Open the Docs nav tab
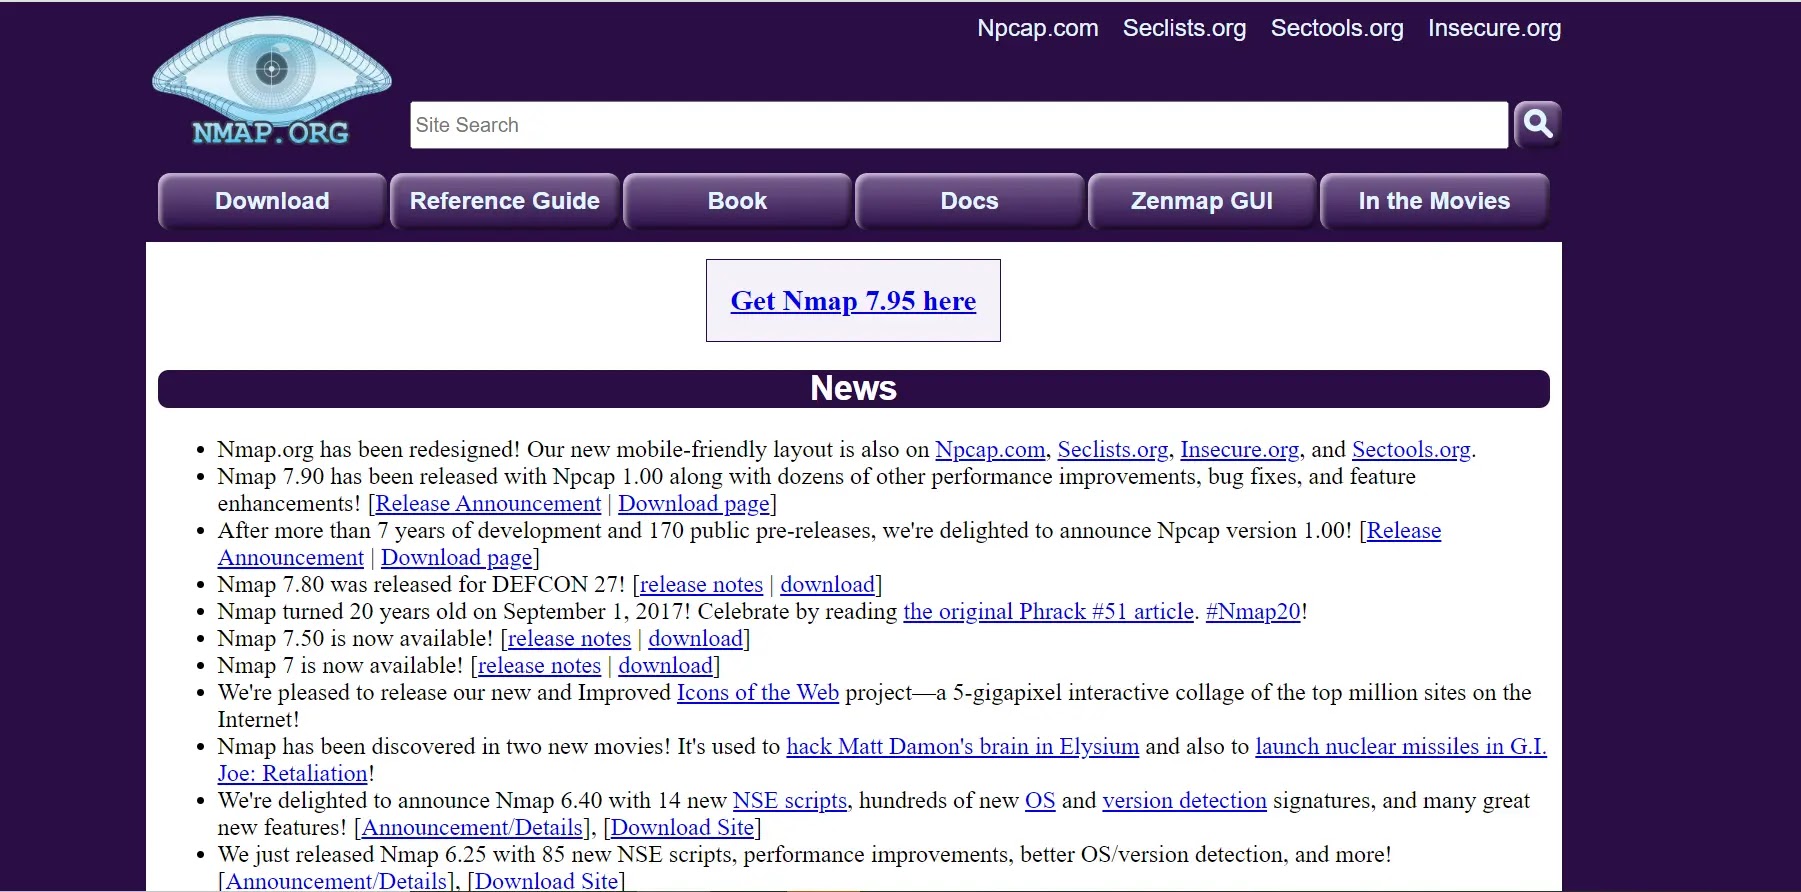Viewport: 1801px width, 892px height. click(969, 201)
